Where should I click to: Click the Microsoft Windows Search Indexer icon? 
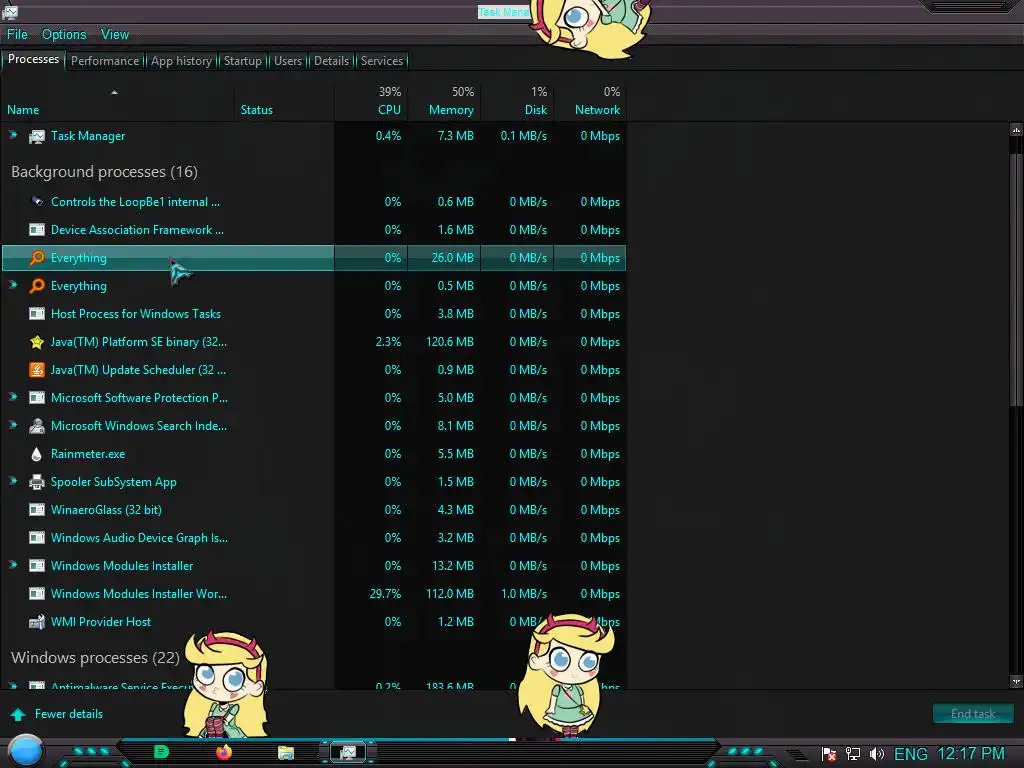[x=37, y=426]
